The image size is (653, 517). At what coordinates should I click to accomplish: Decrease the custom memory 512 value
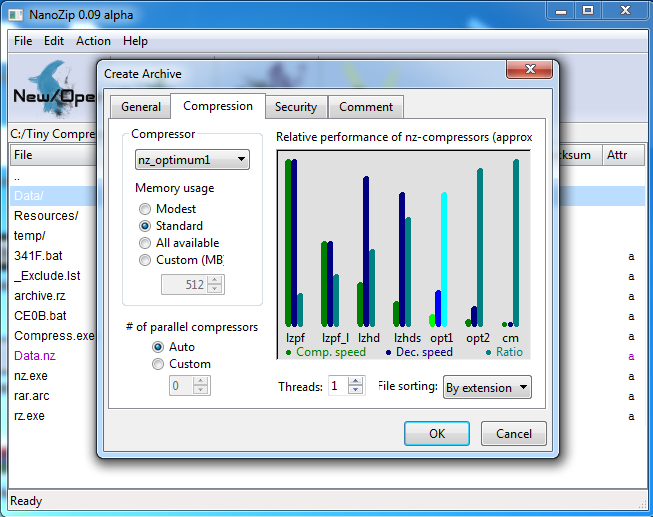click(214, 289)
